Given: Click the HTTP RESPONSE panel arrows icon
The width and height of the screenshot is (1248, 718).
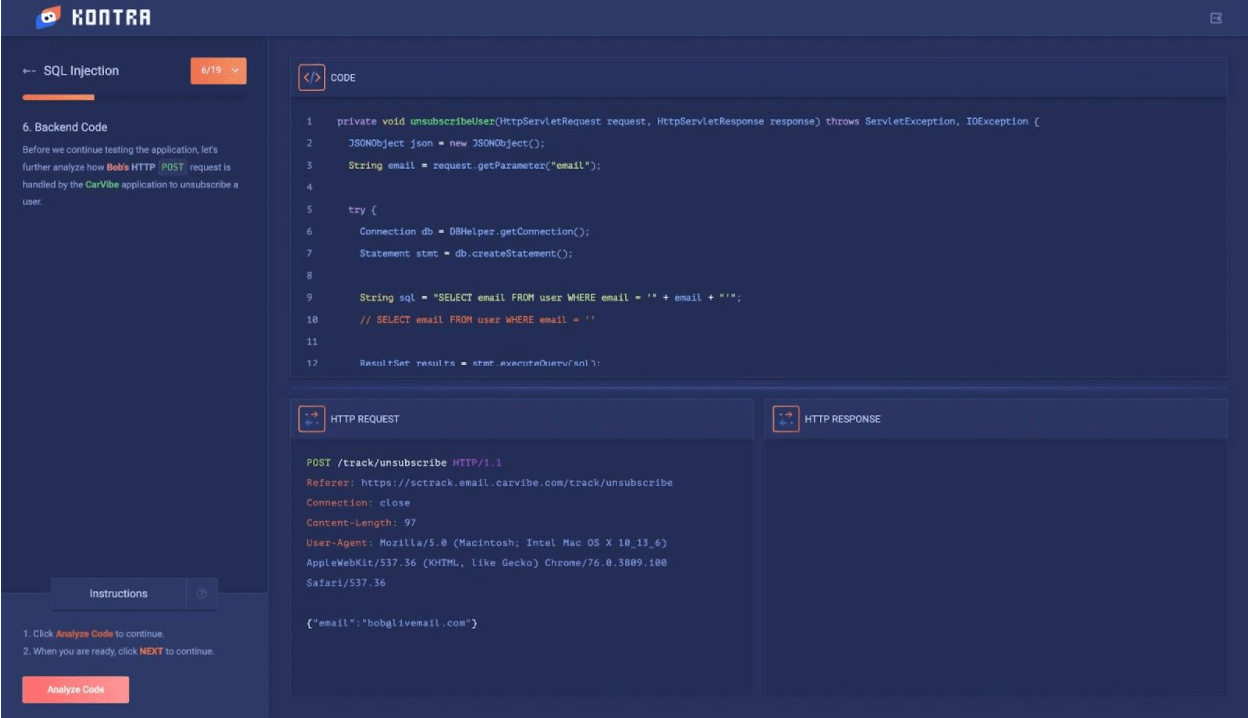Looking at the screenshot, I should pos(785,419).
